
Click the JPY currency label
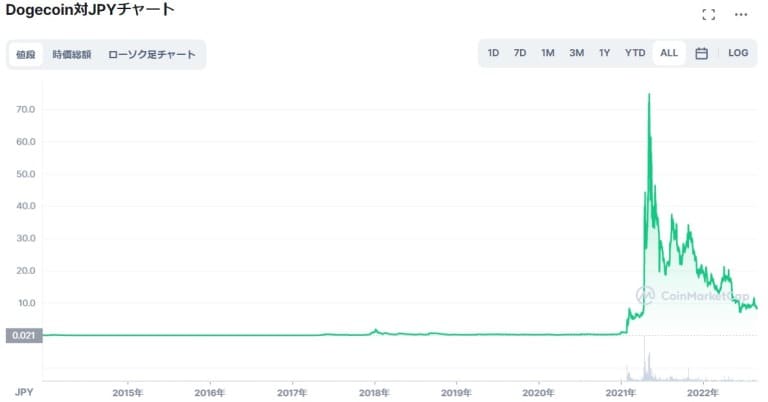(24, 392)
